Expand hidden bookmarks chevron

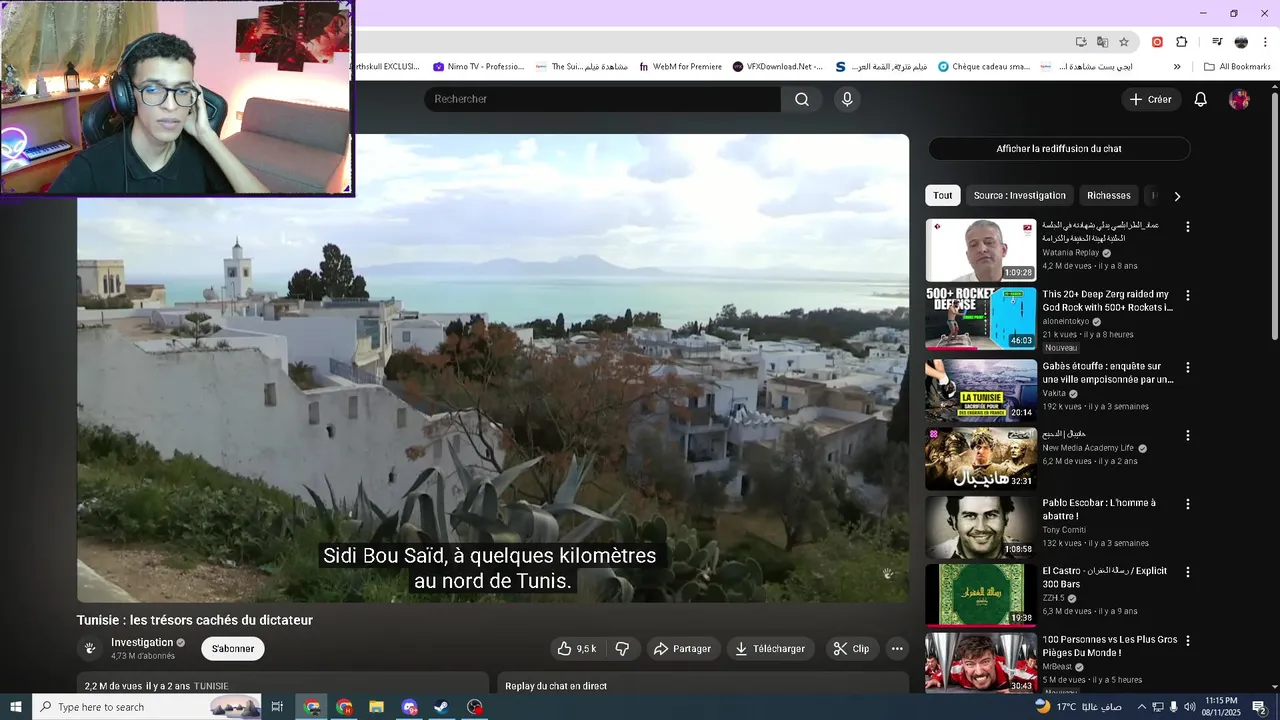(x=1177, y=67)
